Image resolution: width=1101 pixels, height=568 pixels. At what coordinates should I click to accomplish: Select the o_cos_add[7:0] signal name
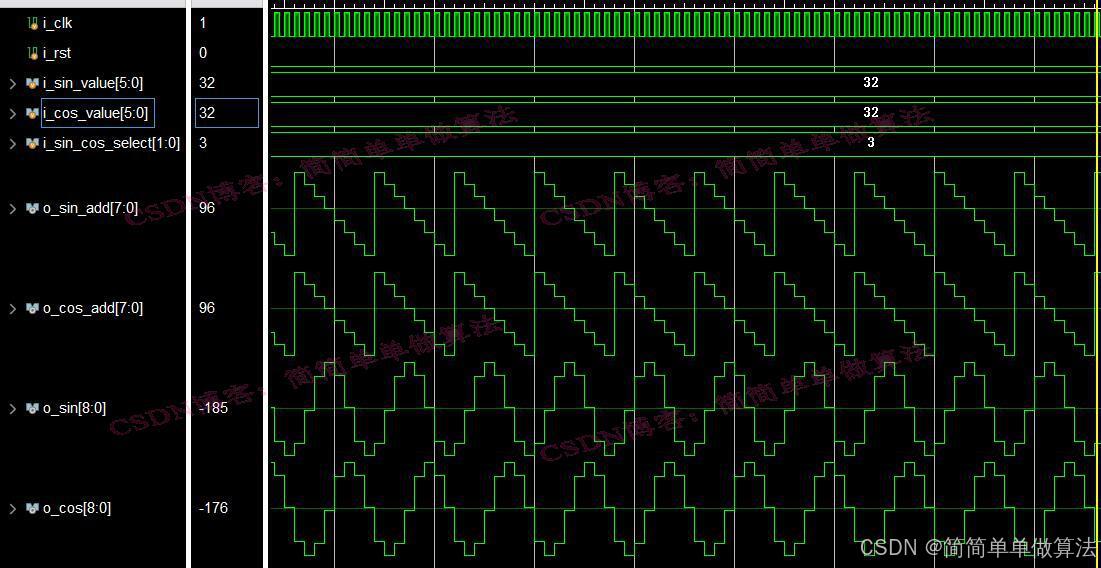(x=93, y=308)
